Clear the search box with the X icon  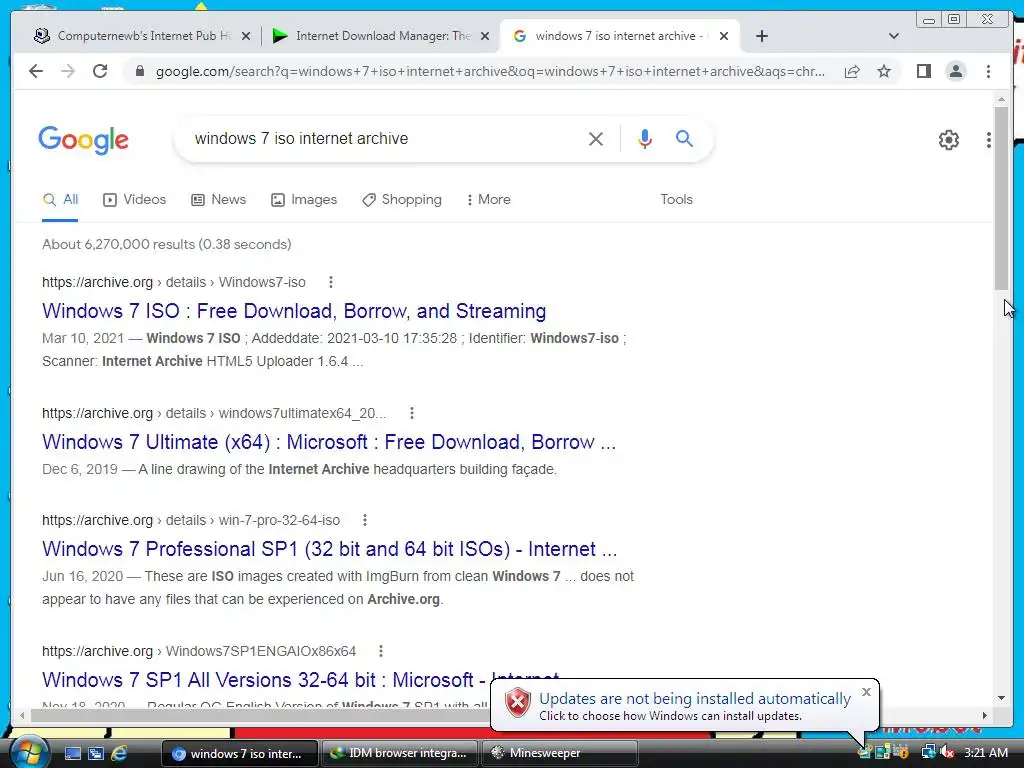596,138
